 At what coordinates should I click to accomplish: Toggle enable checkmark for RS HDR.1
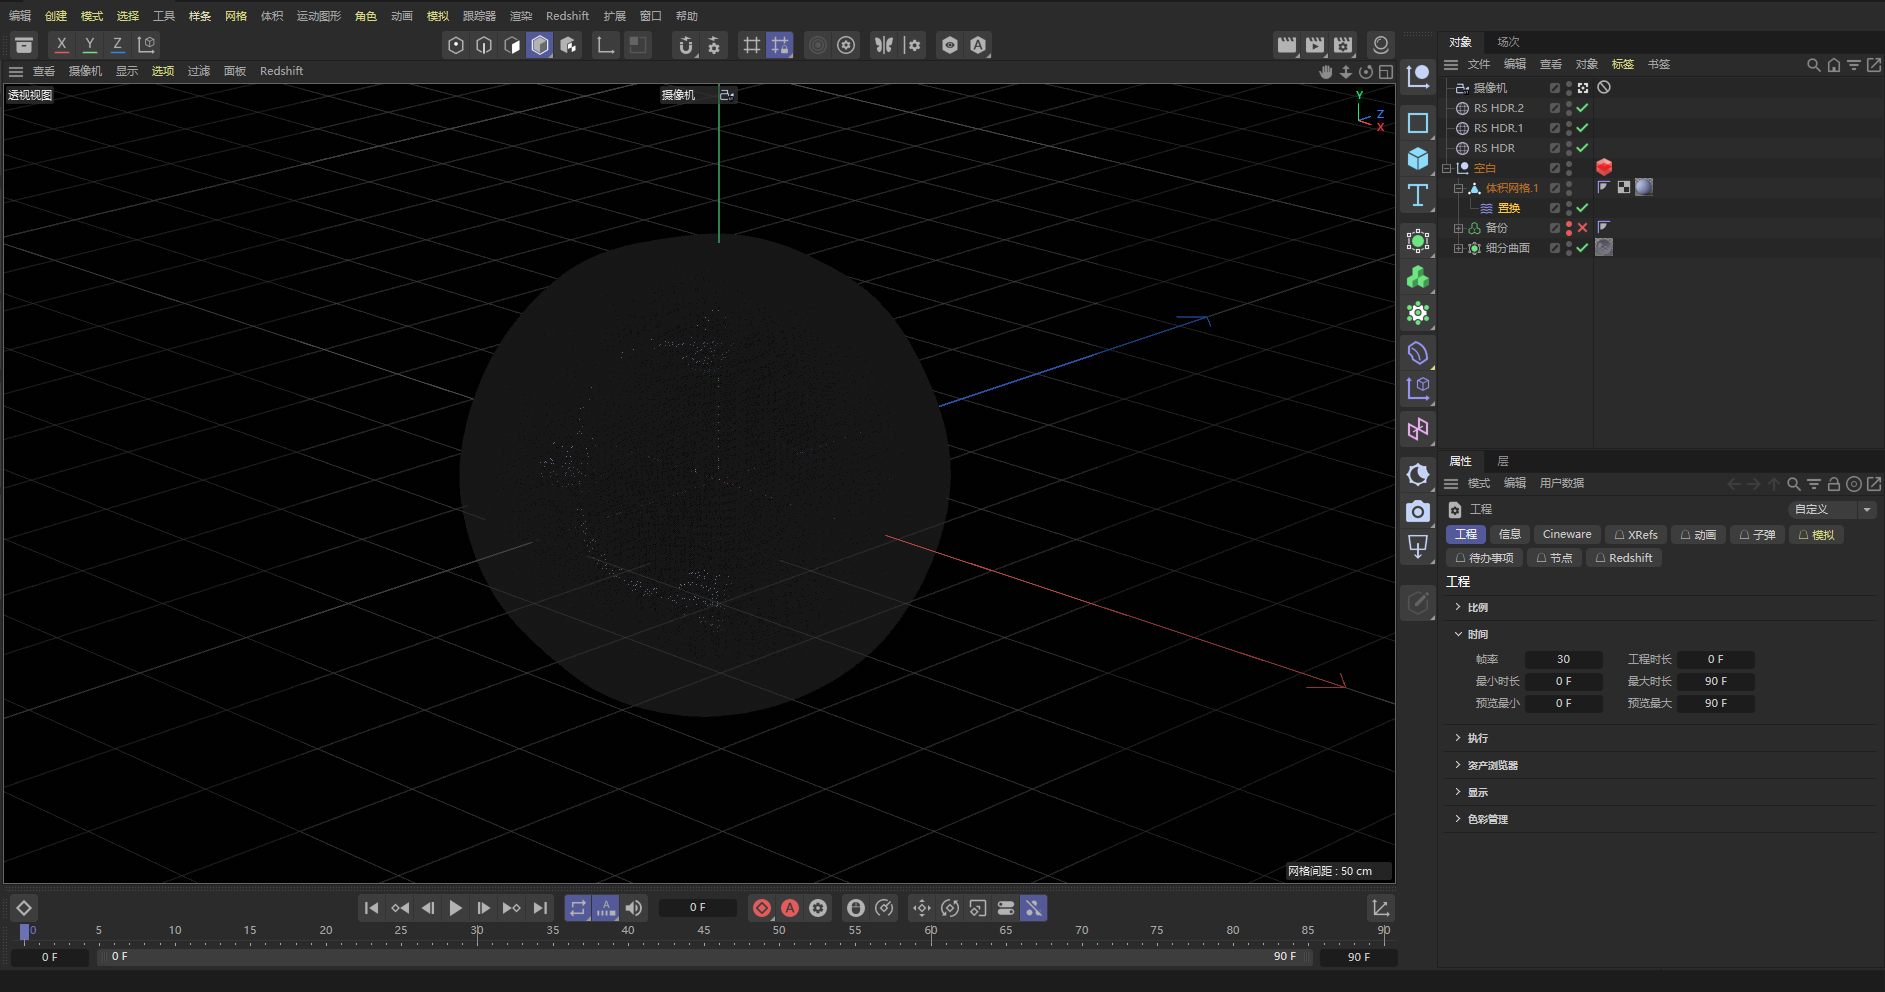point(1583,128)
